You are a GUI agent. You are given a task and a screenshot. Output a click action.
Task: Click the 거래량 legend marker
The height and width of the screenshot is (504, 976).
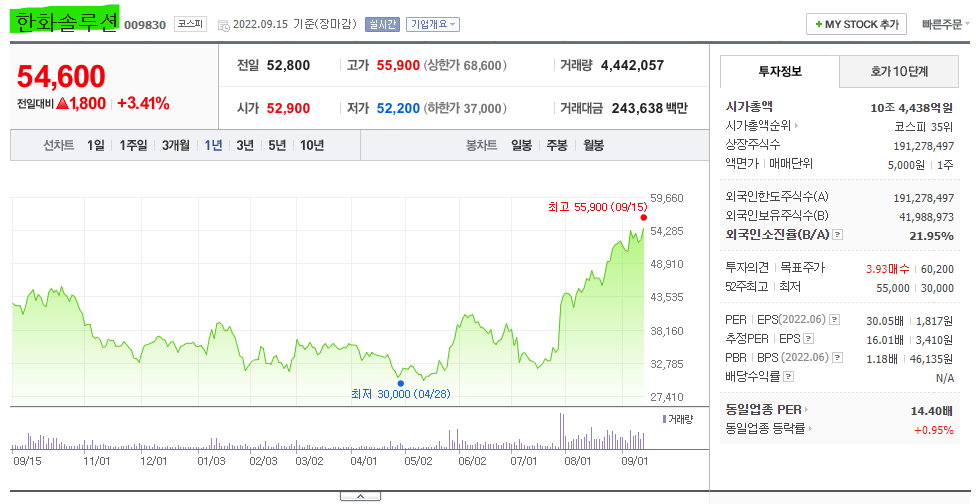664,419
